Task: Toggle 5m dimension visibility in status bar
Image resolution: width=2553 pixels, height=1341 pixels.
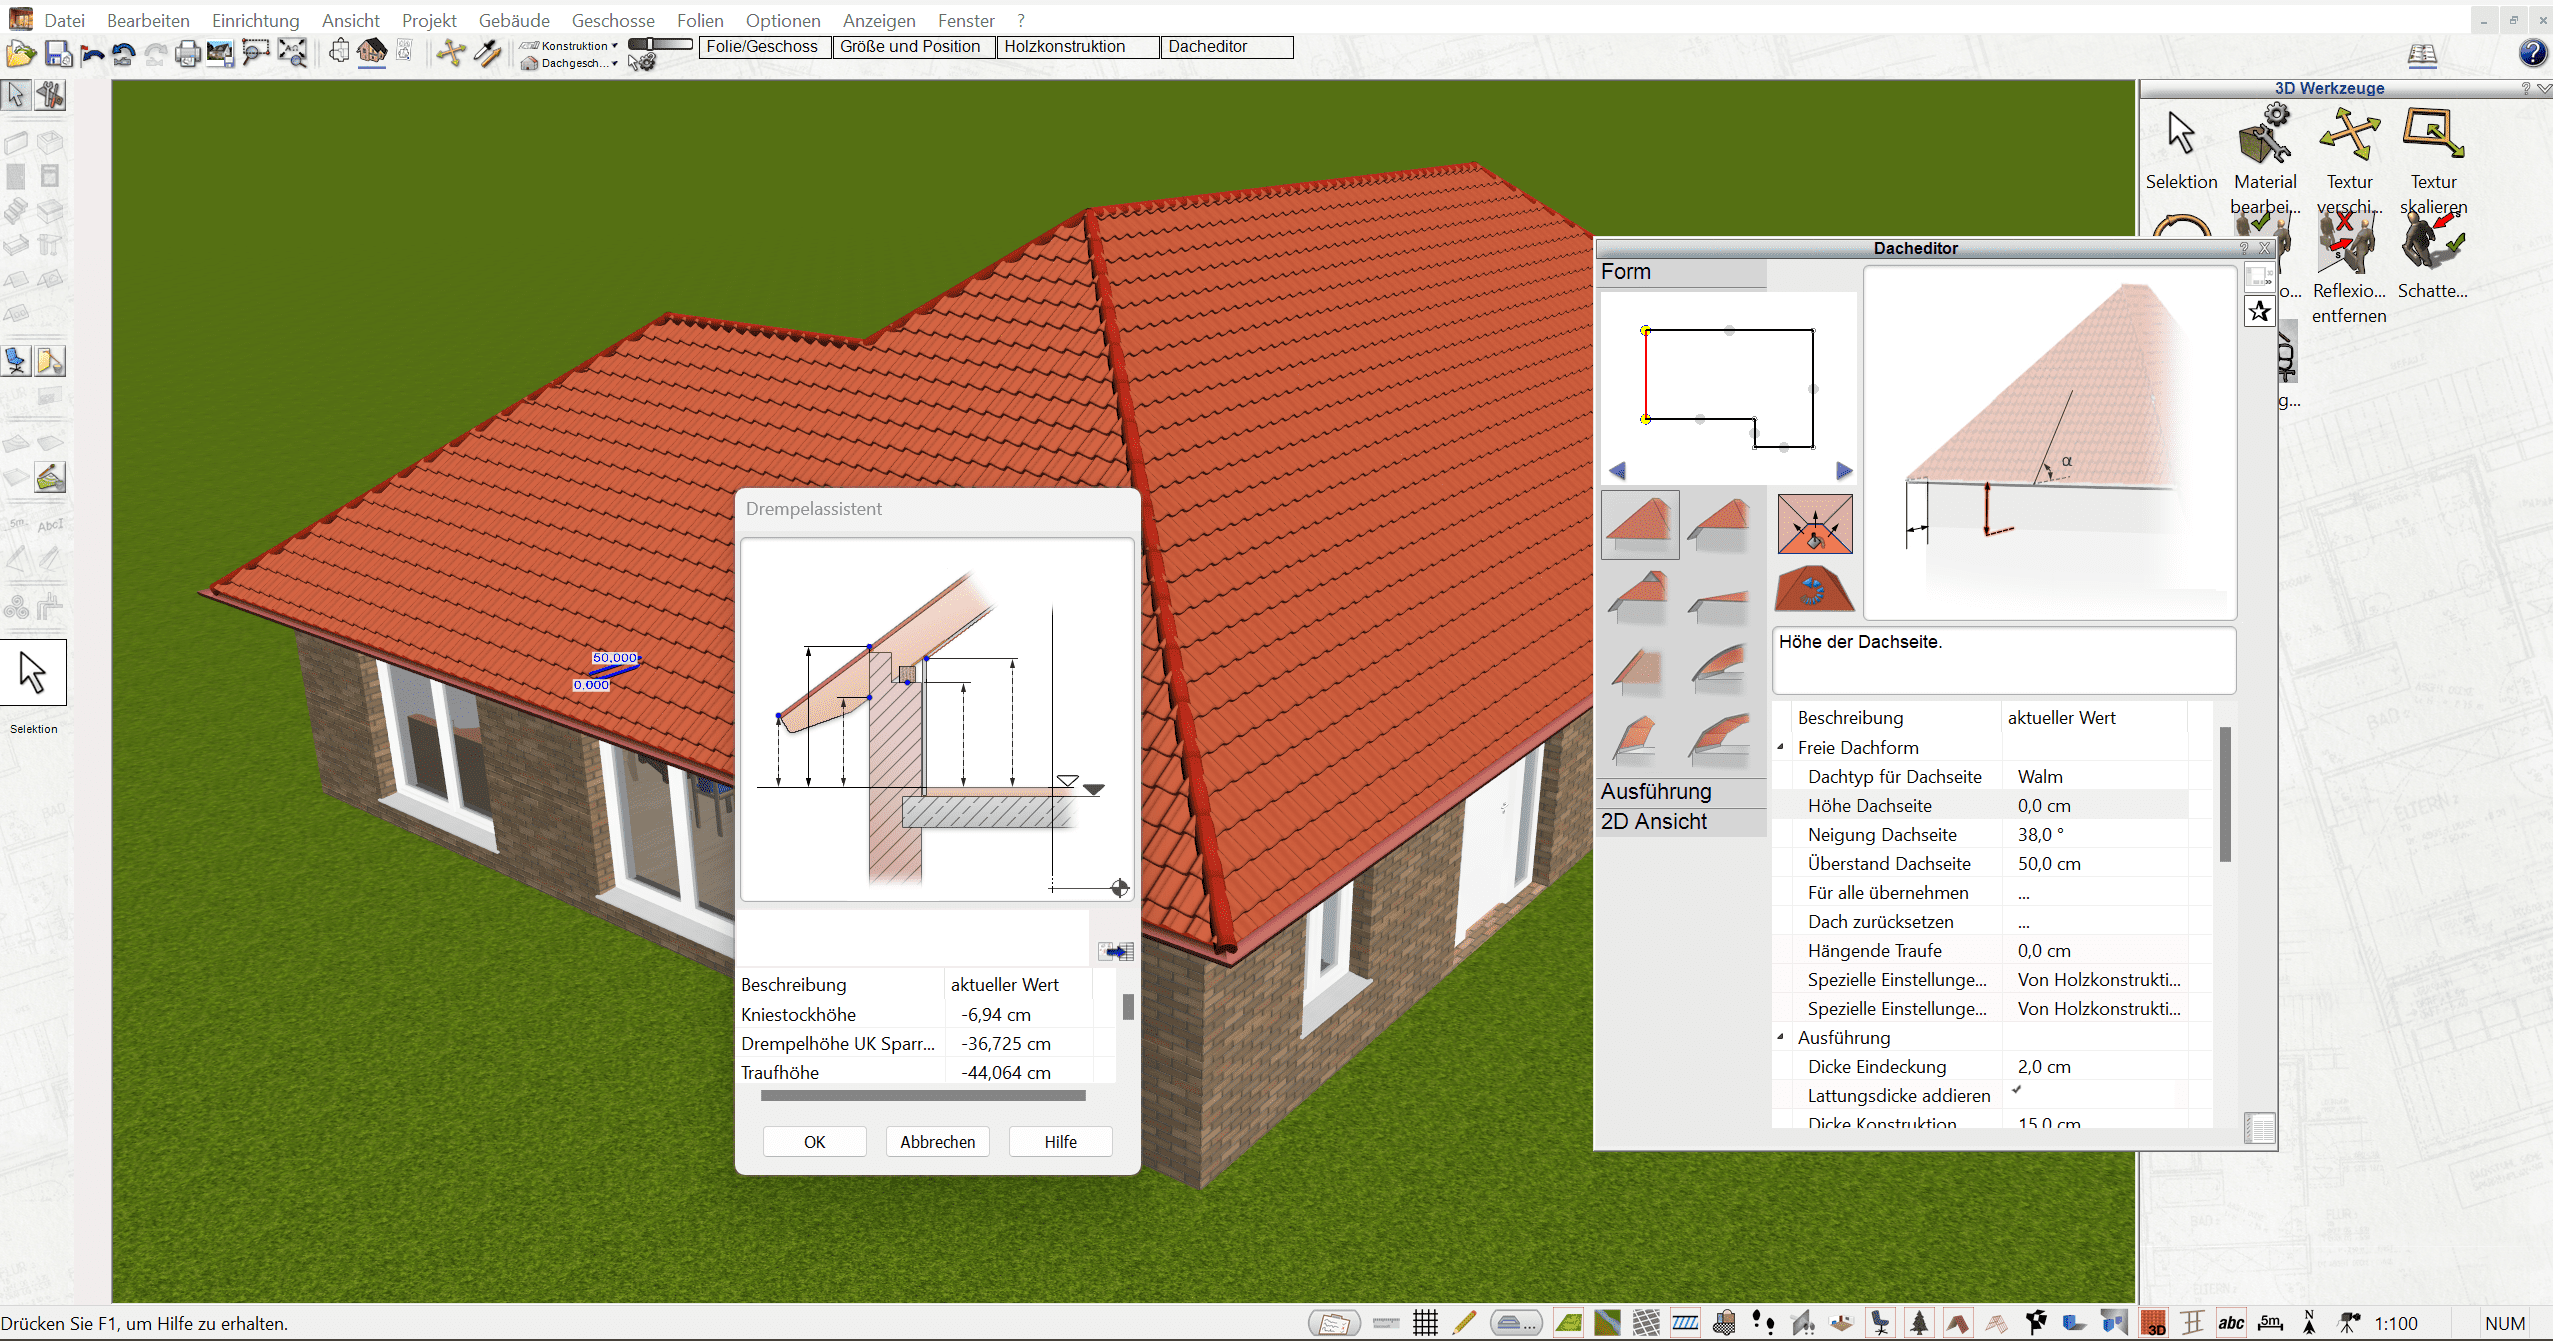Action: click(2270, 1323)
